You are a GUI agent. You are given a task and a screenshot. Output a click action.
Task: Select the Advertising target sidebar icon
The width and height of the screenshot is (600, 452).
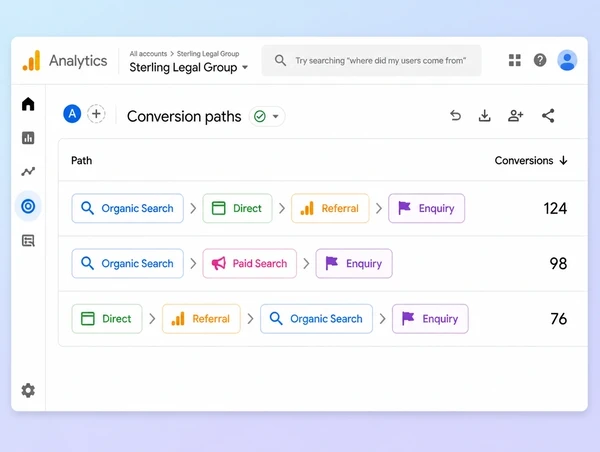point(28,206)
